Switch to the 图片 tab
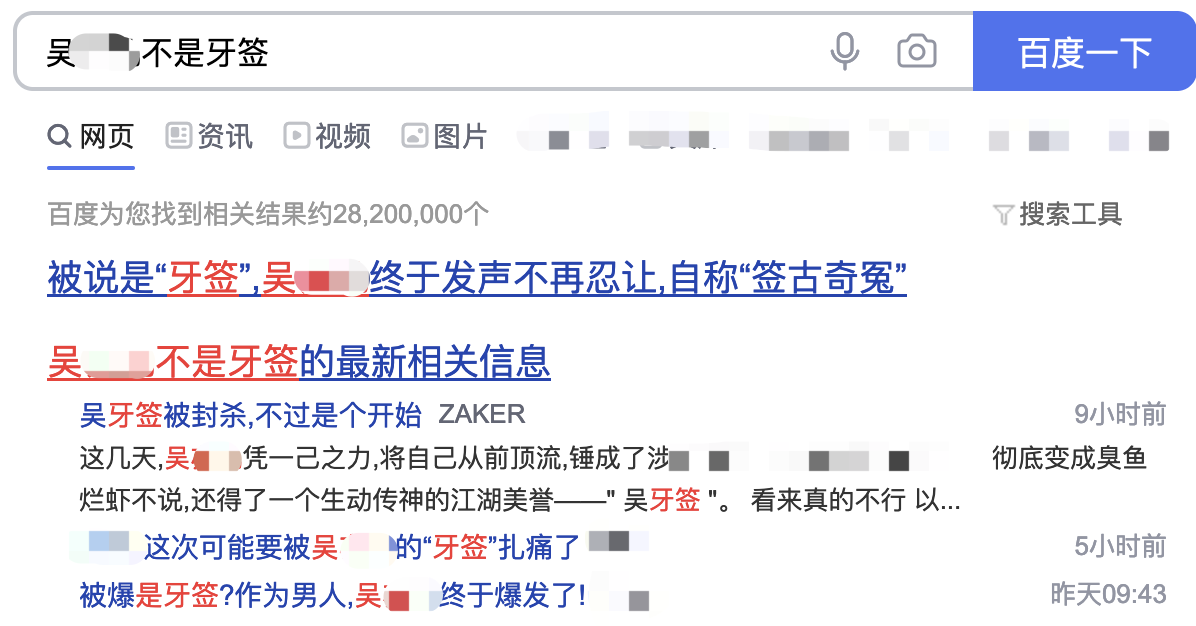Image resolution: width=1196 pixels, height=626 pixels. point(445,137)
